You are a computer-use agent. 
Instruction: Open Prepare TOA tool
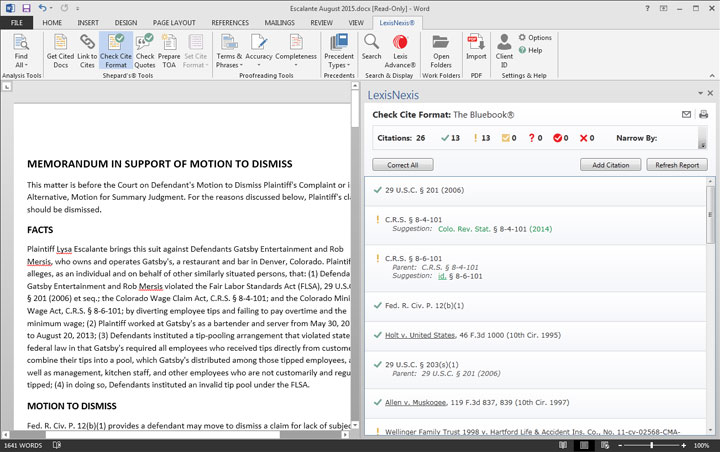[x=169, y=51]
